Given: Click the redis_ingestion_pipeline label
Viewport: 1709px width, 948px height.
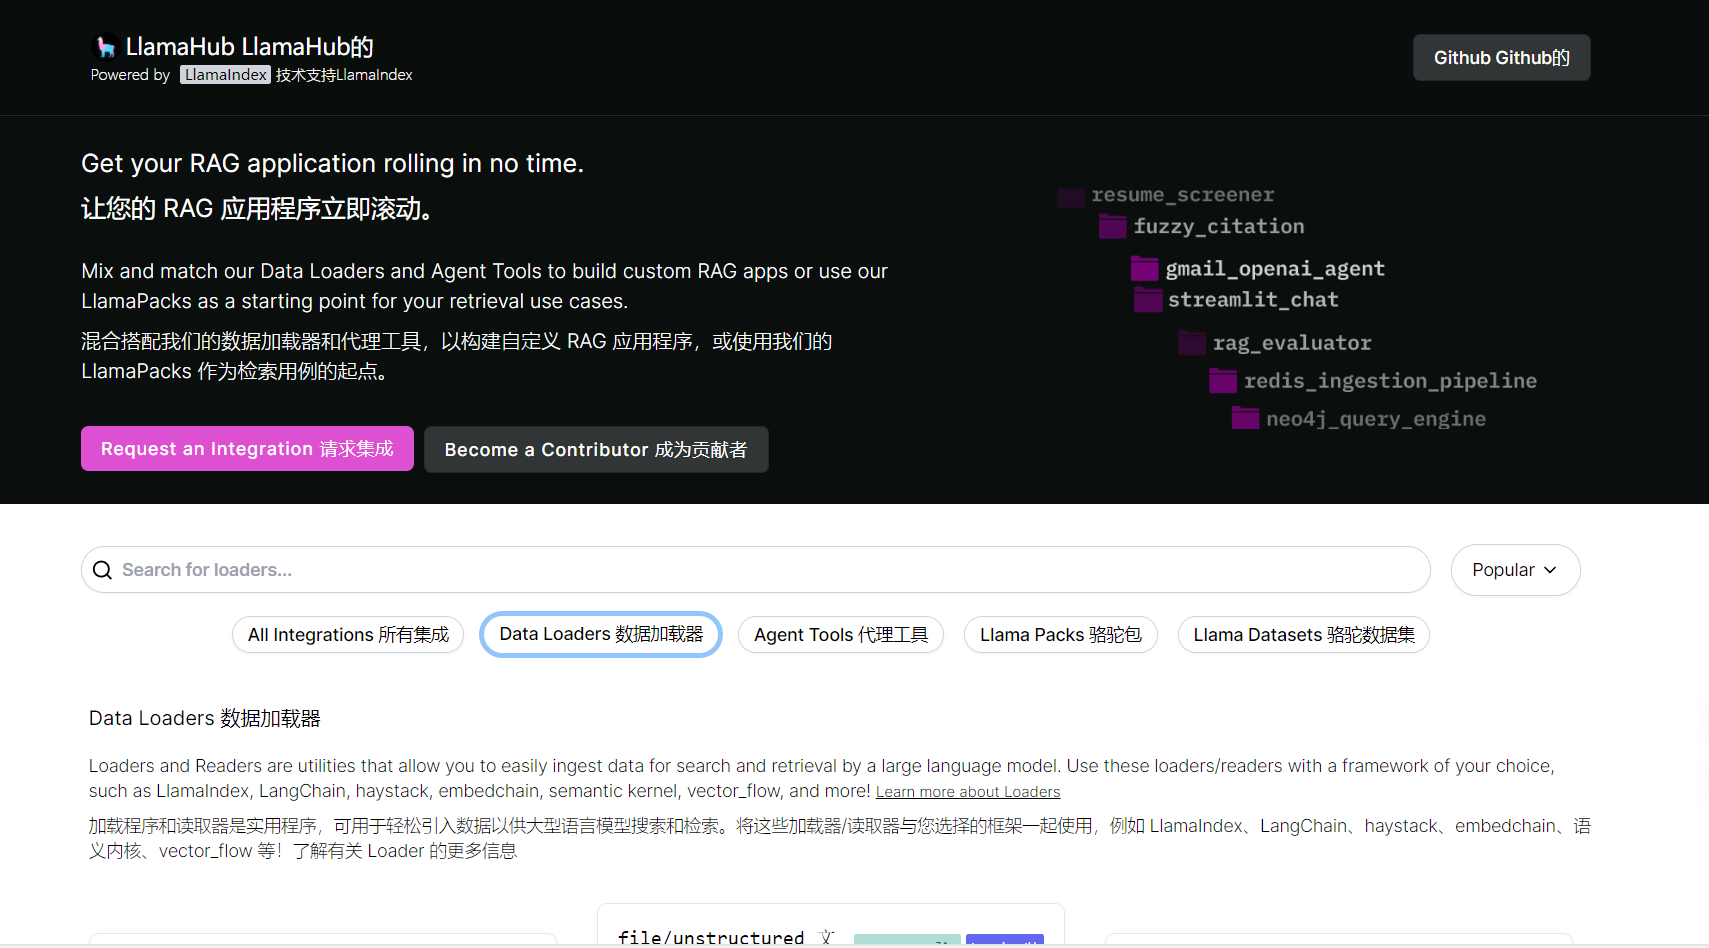Looking at the screenshot, I should click(1390, 381).
